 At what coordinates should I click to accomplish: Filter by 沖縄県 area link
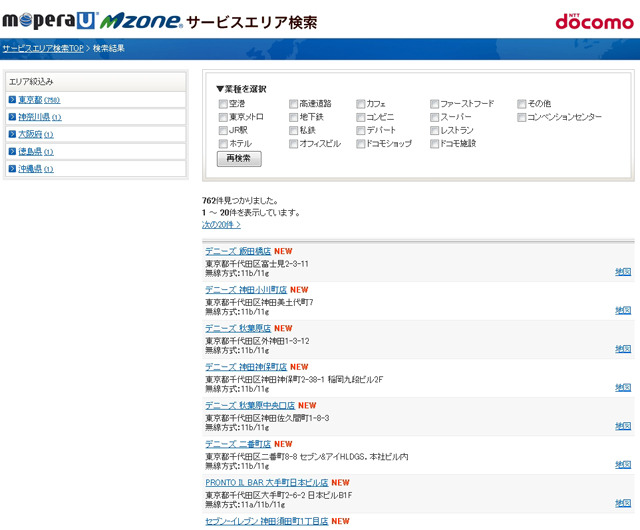tap(36, 168)
